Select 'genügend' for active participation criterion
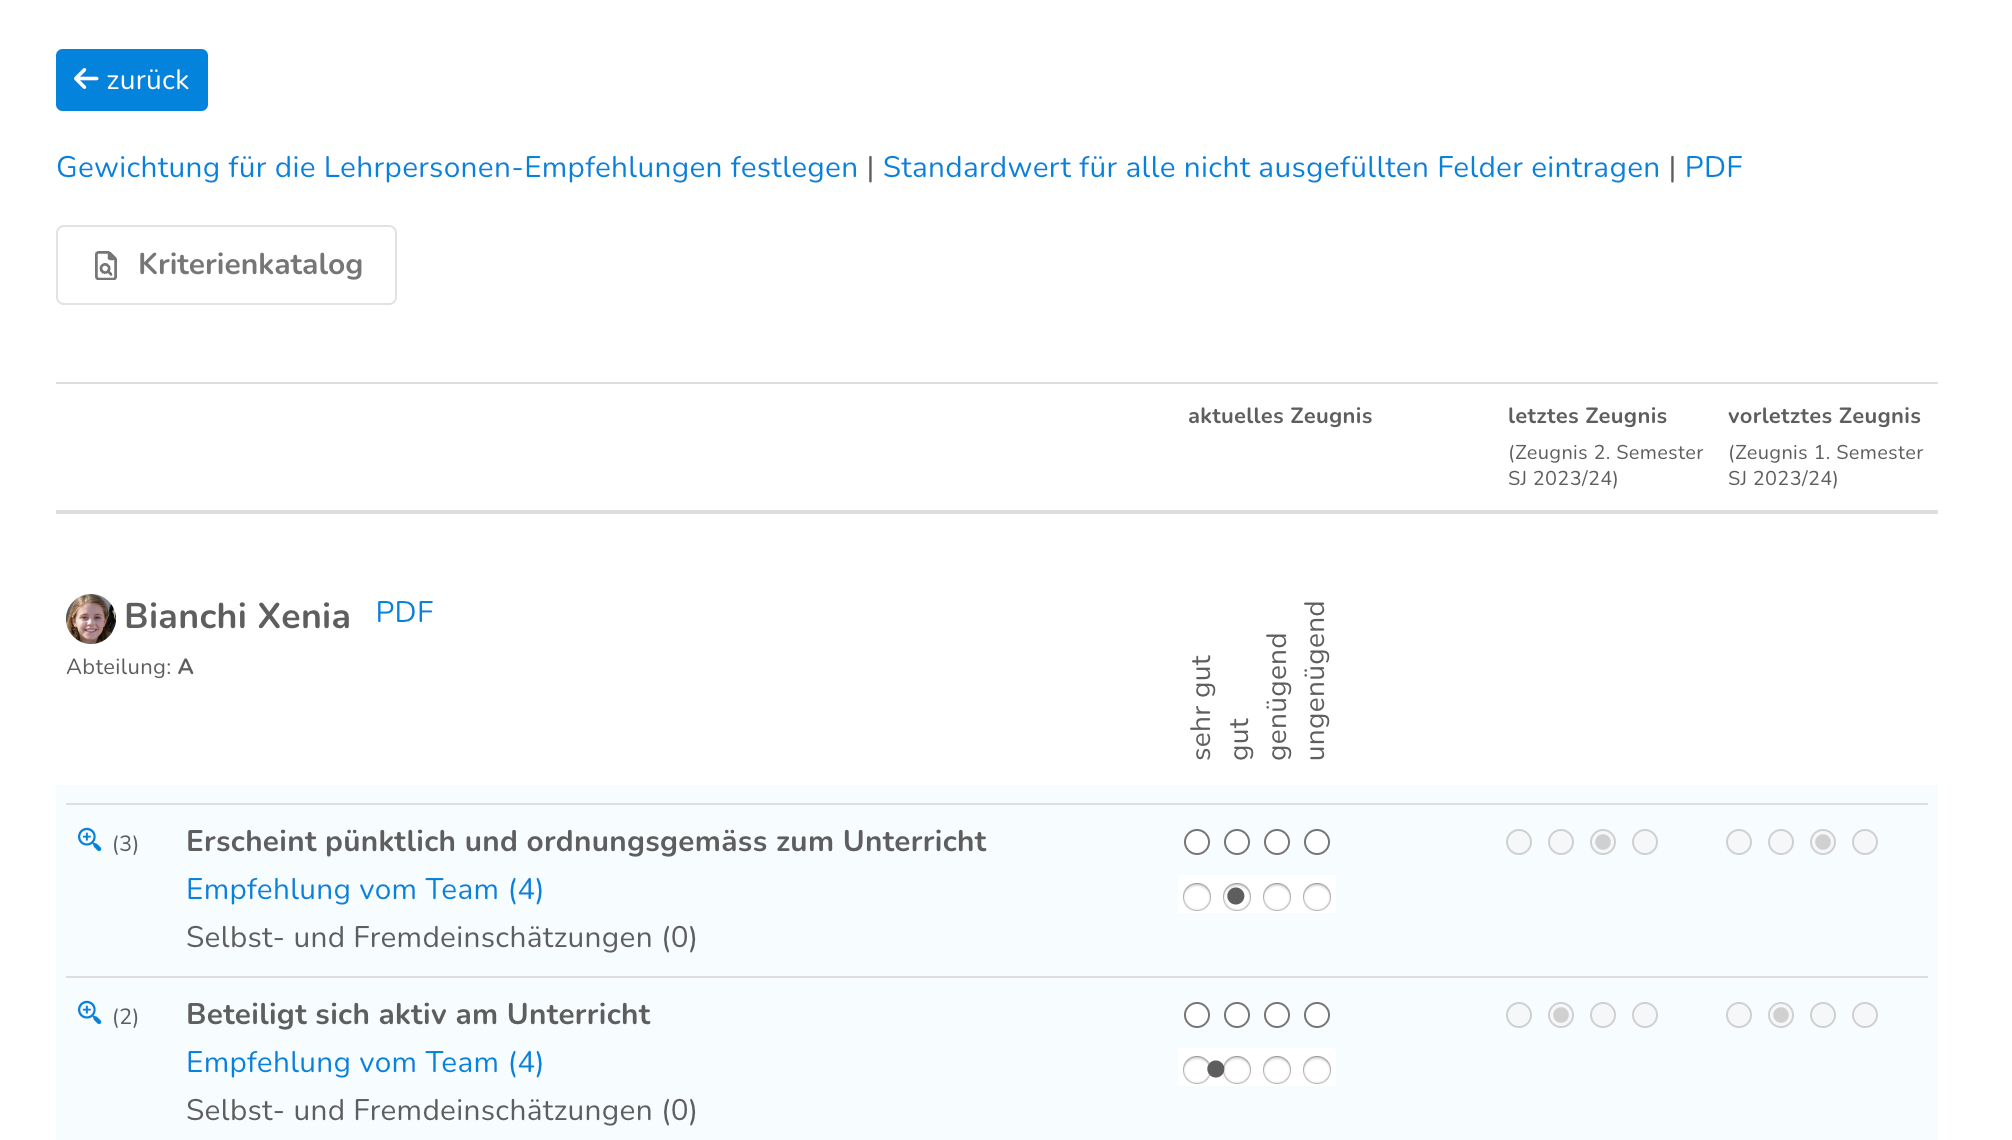The width and height of the screenshot is (2012, 1140). pyautogui.click(x=1276, y=1015)
